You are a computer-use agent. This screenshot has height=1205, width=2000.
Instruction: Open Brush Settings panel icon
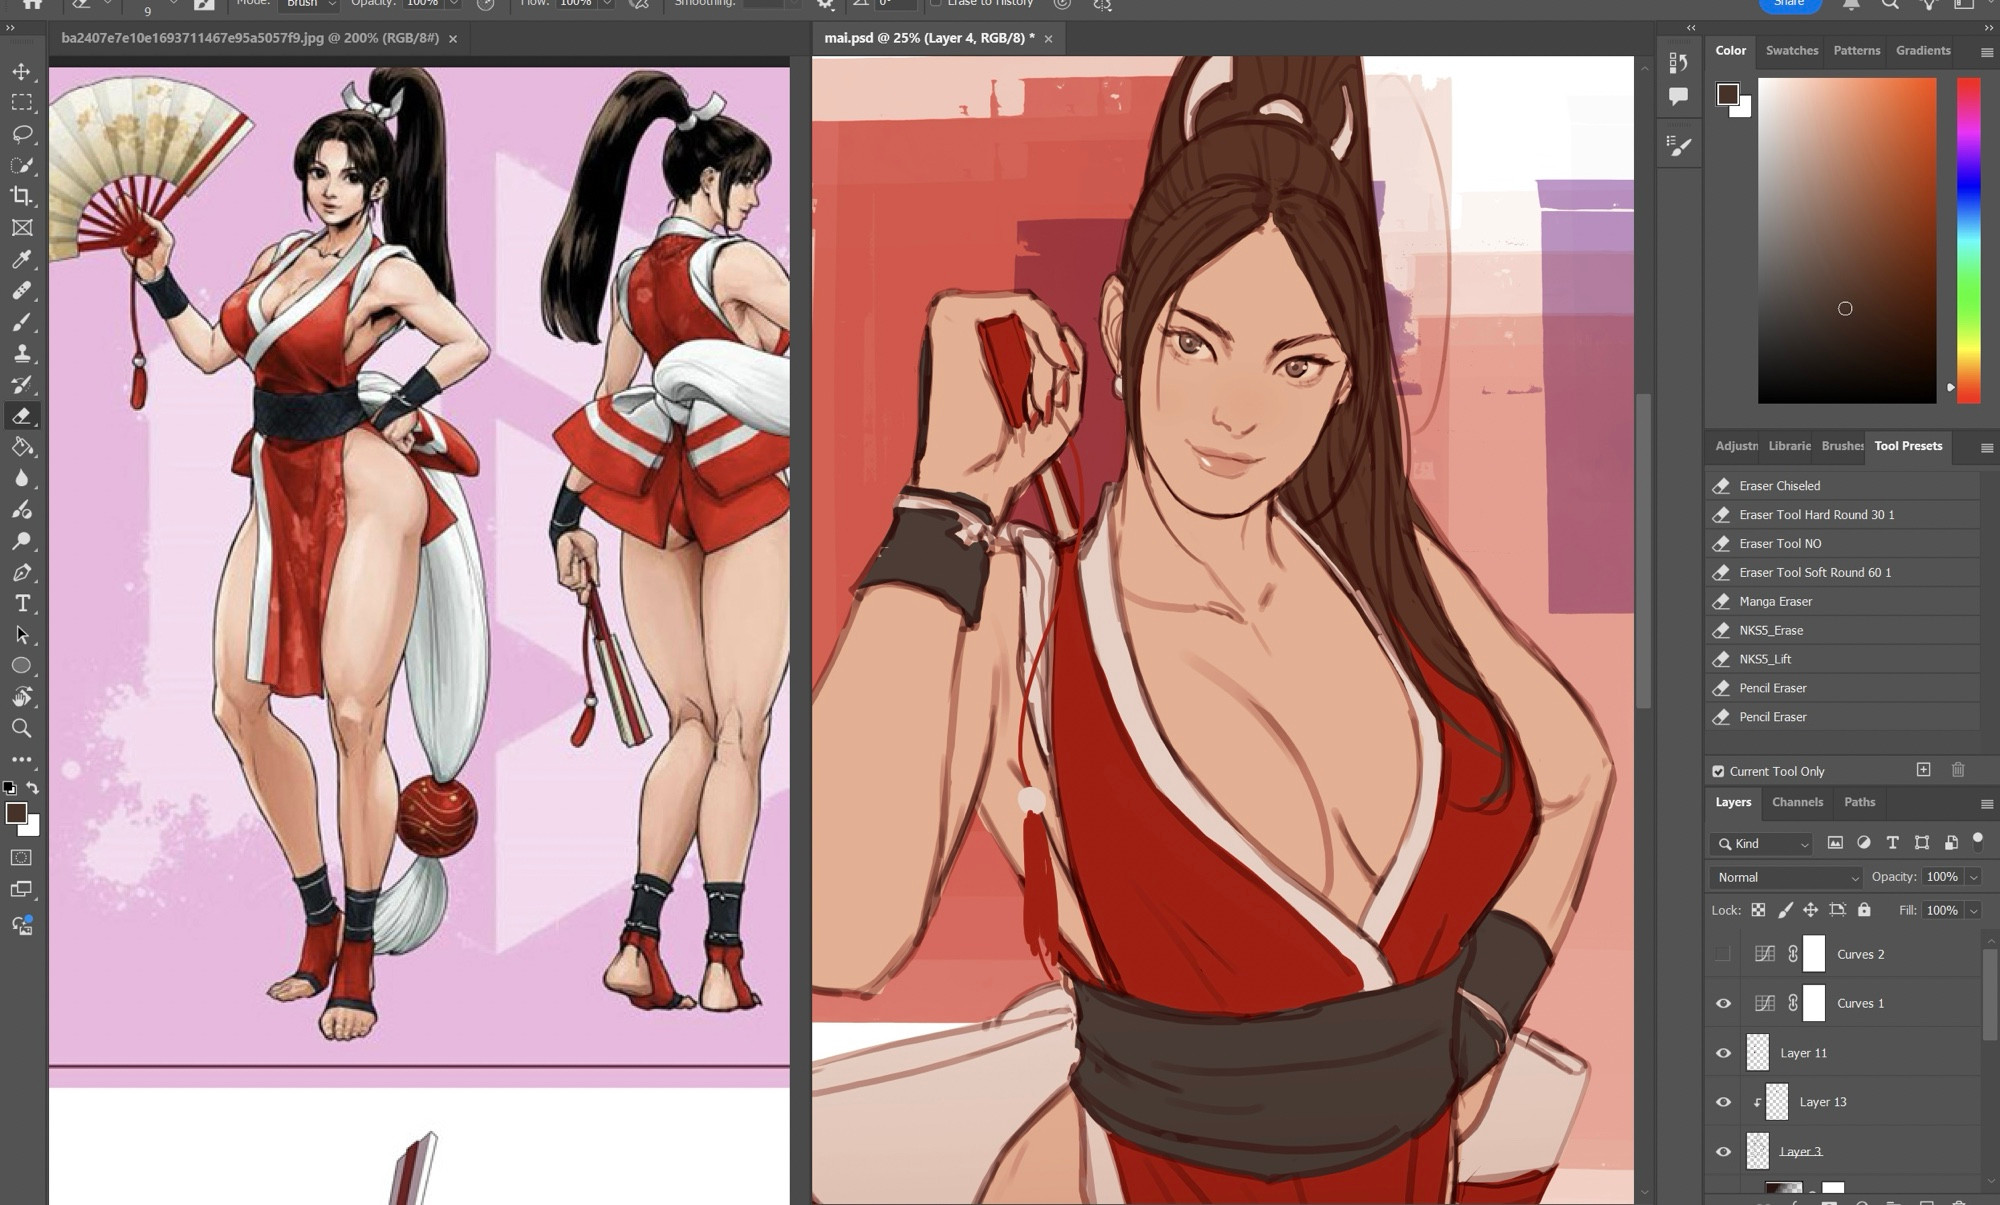tap(1679, 145)
